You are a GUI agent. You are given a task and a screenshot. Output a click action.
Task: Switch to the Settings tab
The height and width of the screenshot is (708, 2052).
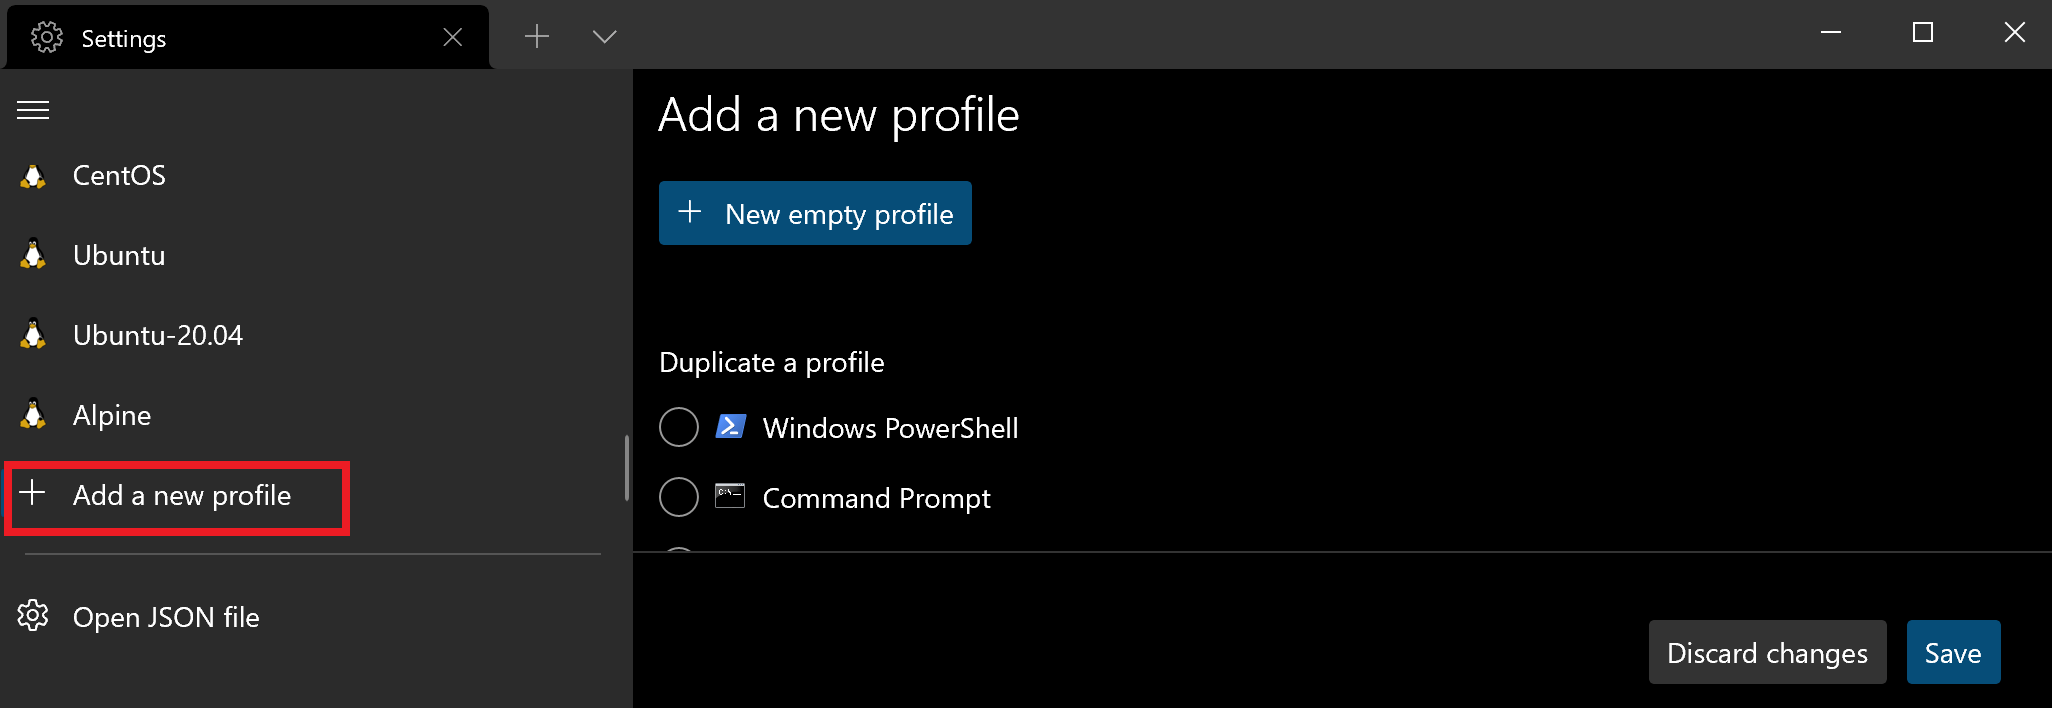[x=248, y=37]
